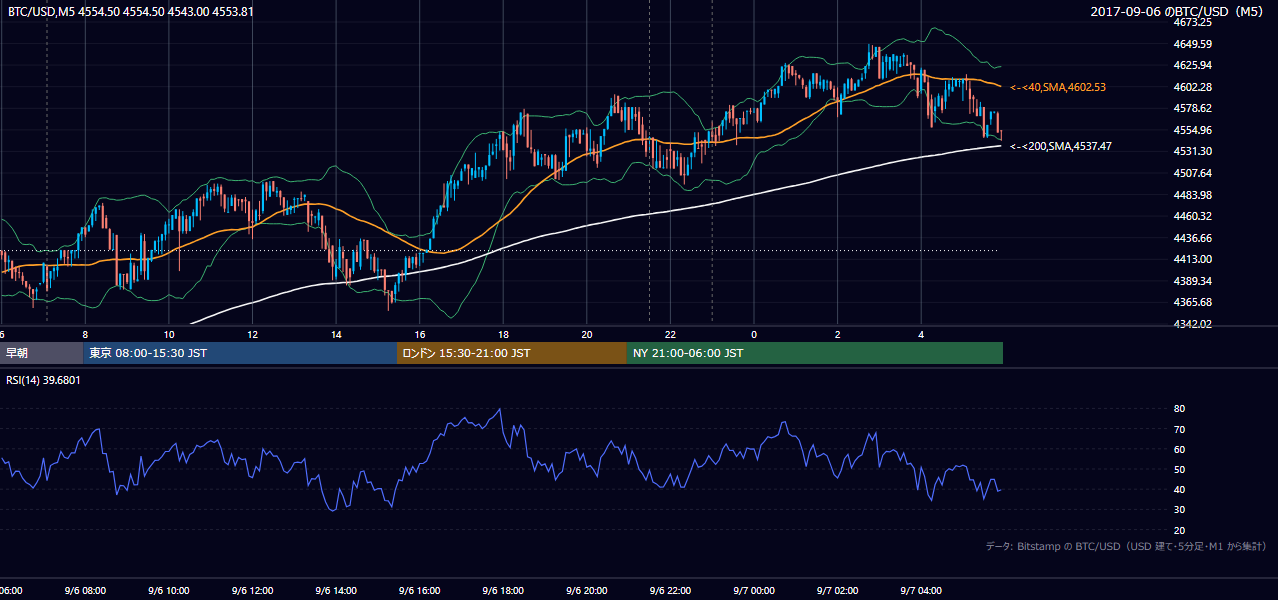Click price axis label 4389.34

(x=1194, y=281)
